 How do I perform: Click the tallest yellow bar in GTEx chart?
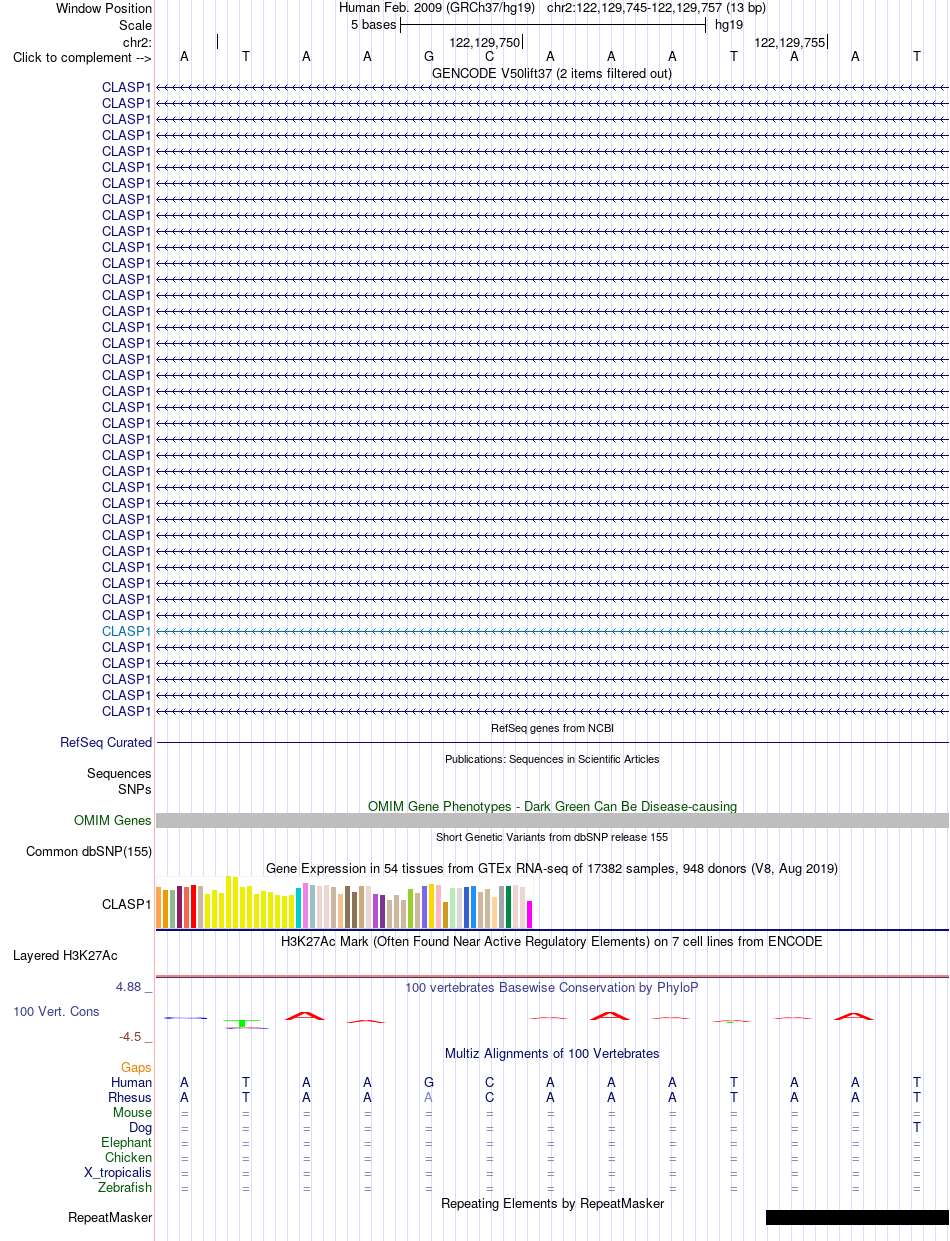pyautogui.click(x=230, y=902)
